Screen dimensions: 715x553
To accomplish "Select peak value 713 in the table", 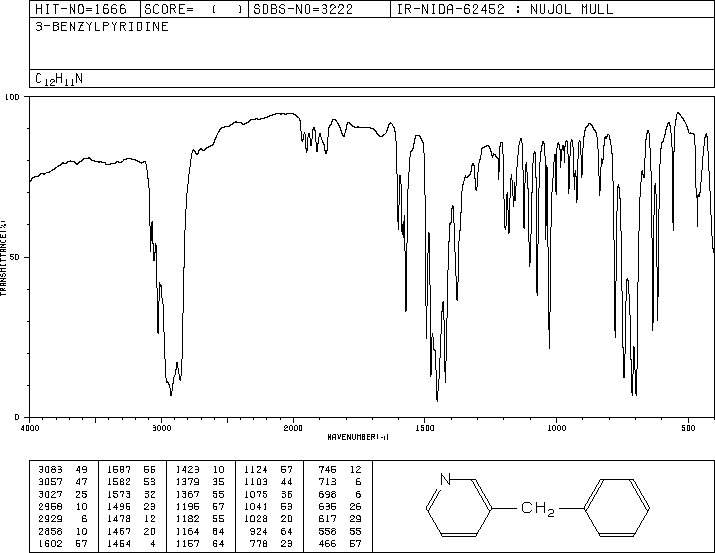I will click(x=327, y=482).
